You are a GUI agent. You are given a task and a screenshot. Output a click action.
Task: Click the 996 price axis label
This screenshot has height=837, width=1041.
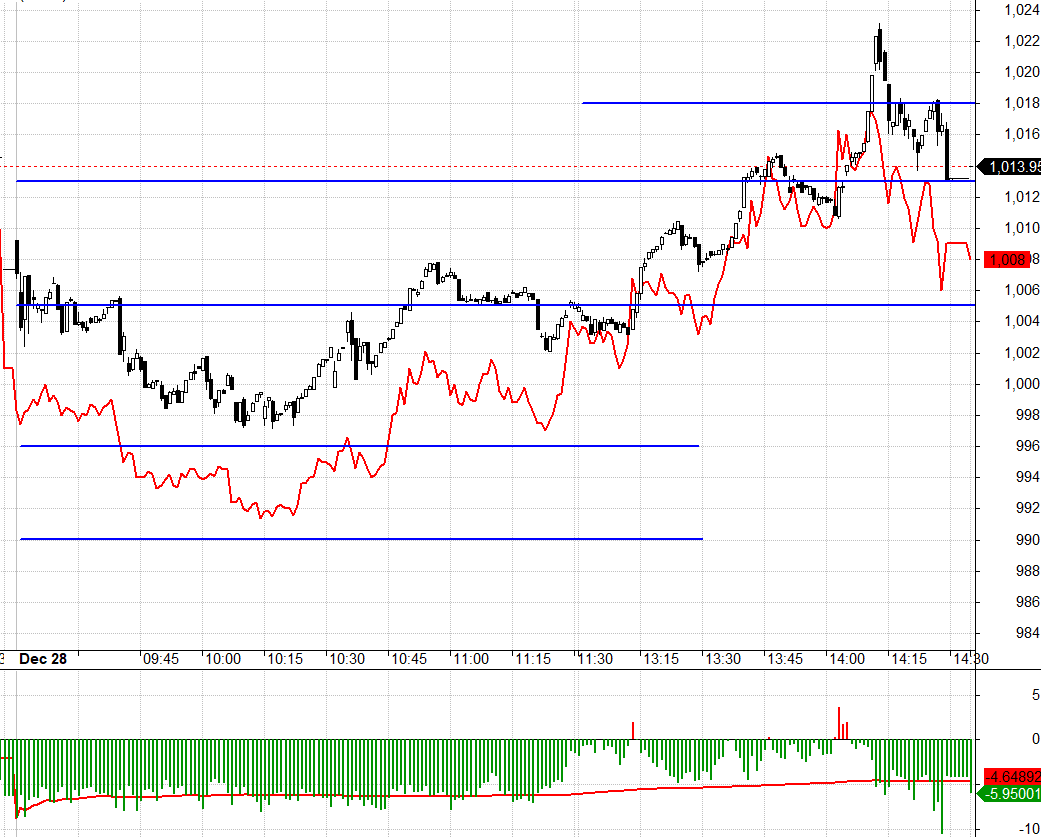coord(1028,446)
